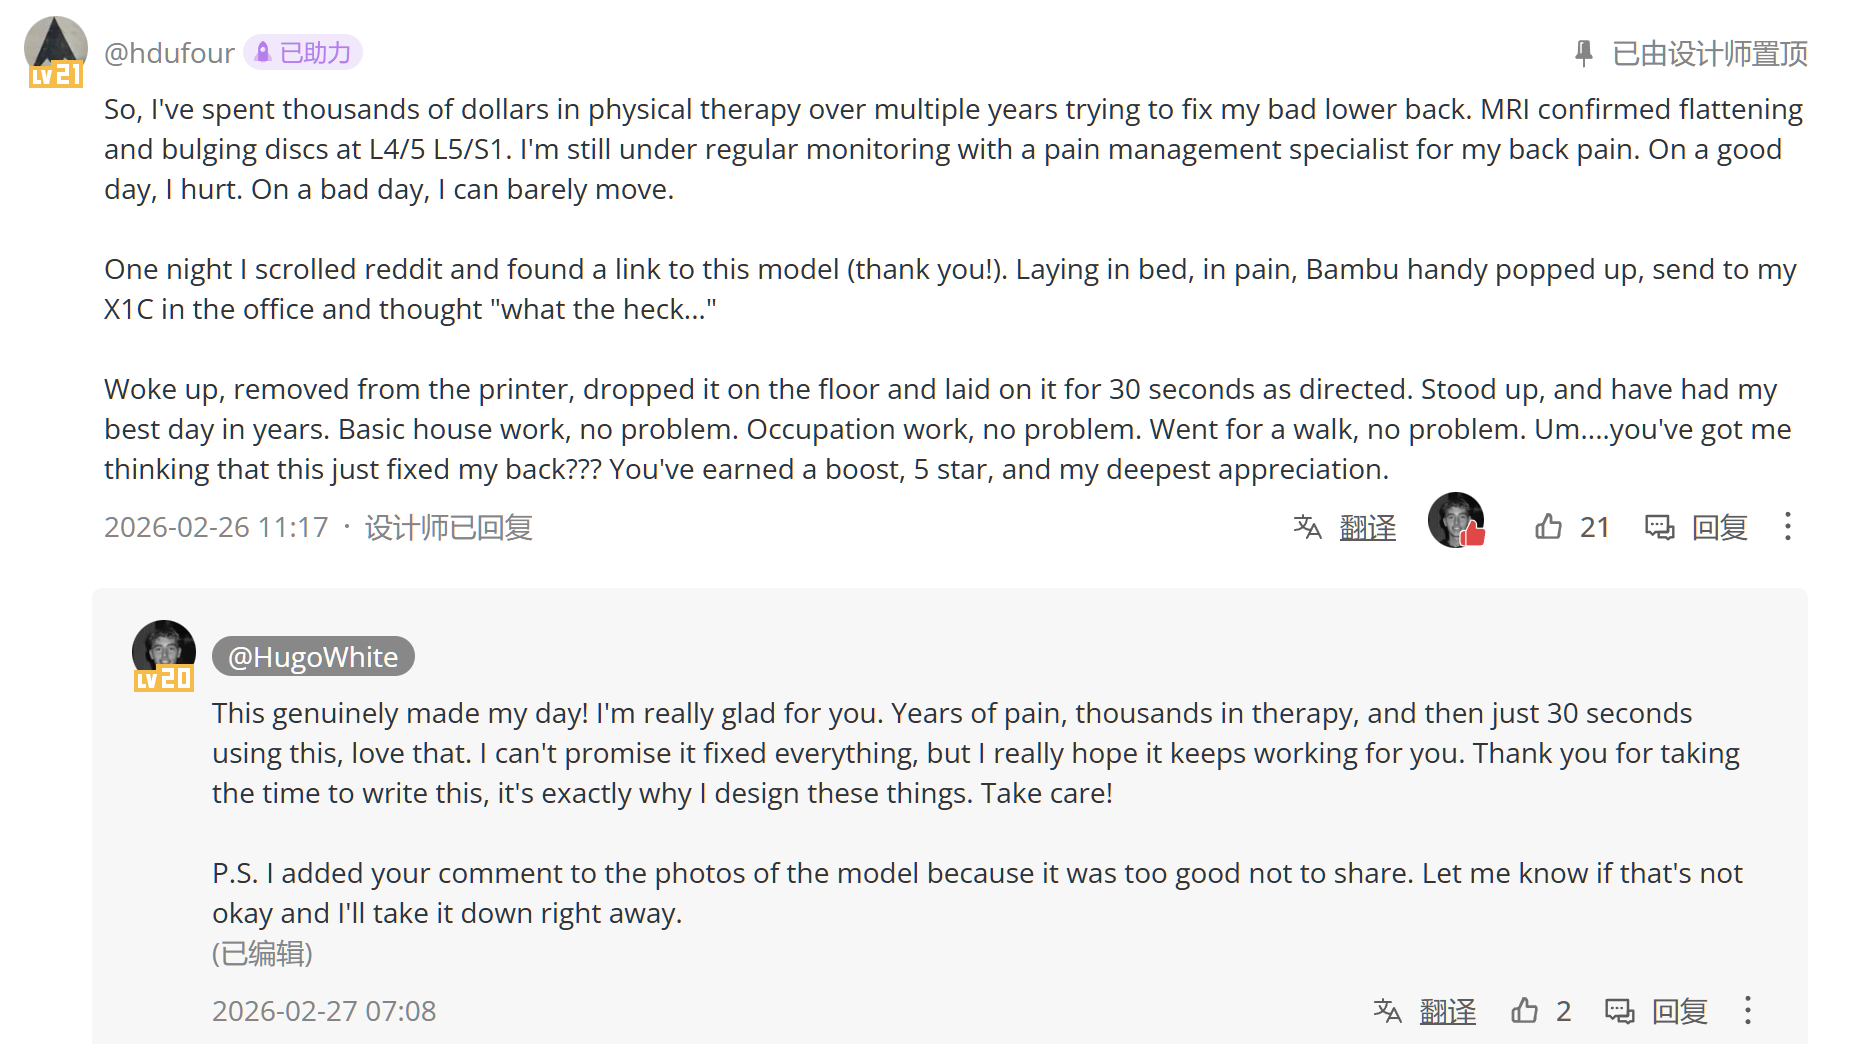Screen dimensions: 1852x1044
Task: Like hdufour's comment with thumbs-up
Action: pos(1549,527)
